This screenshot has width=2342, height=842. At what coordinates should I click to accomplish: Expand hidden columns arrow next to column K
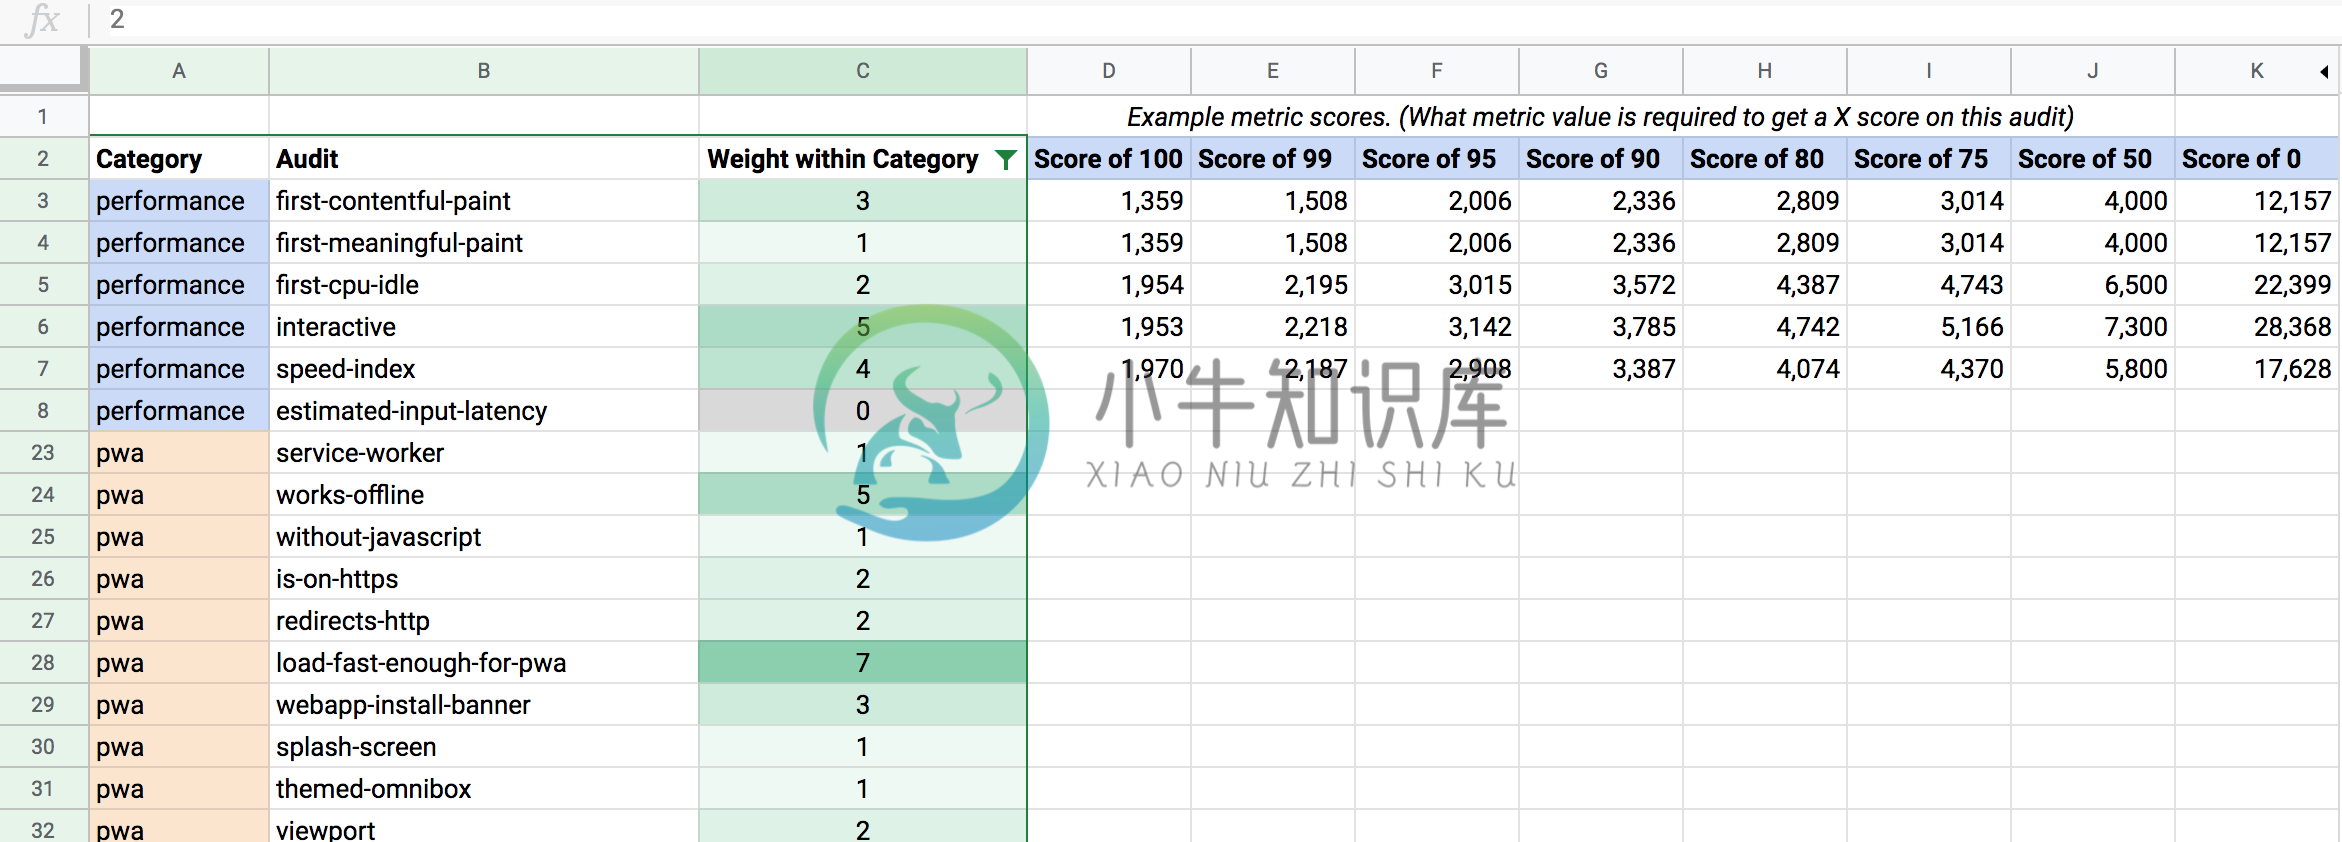pyautogui.click(x=2325, y=71)
